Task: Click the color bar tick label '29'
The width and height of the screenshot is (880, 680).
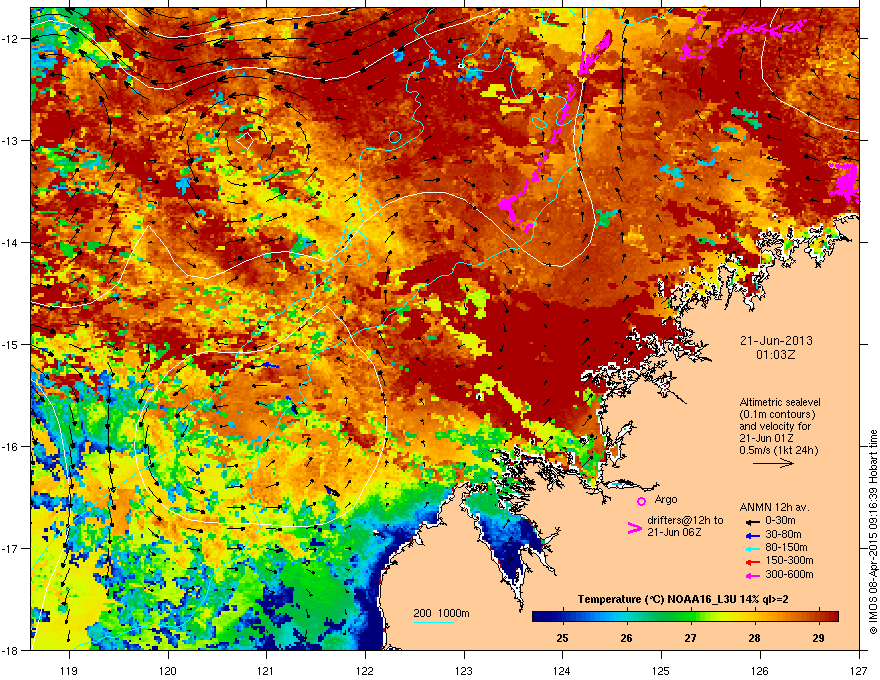Action: (818, 638)
